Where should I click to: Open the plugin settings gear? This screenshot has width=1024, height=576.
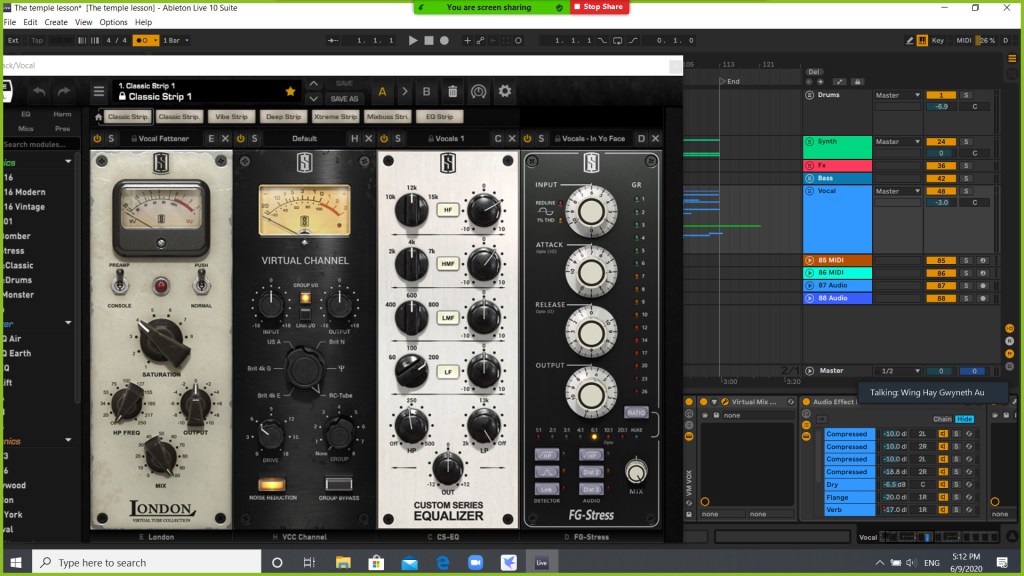click(505, 92)
